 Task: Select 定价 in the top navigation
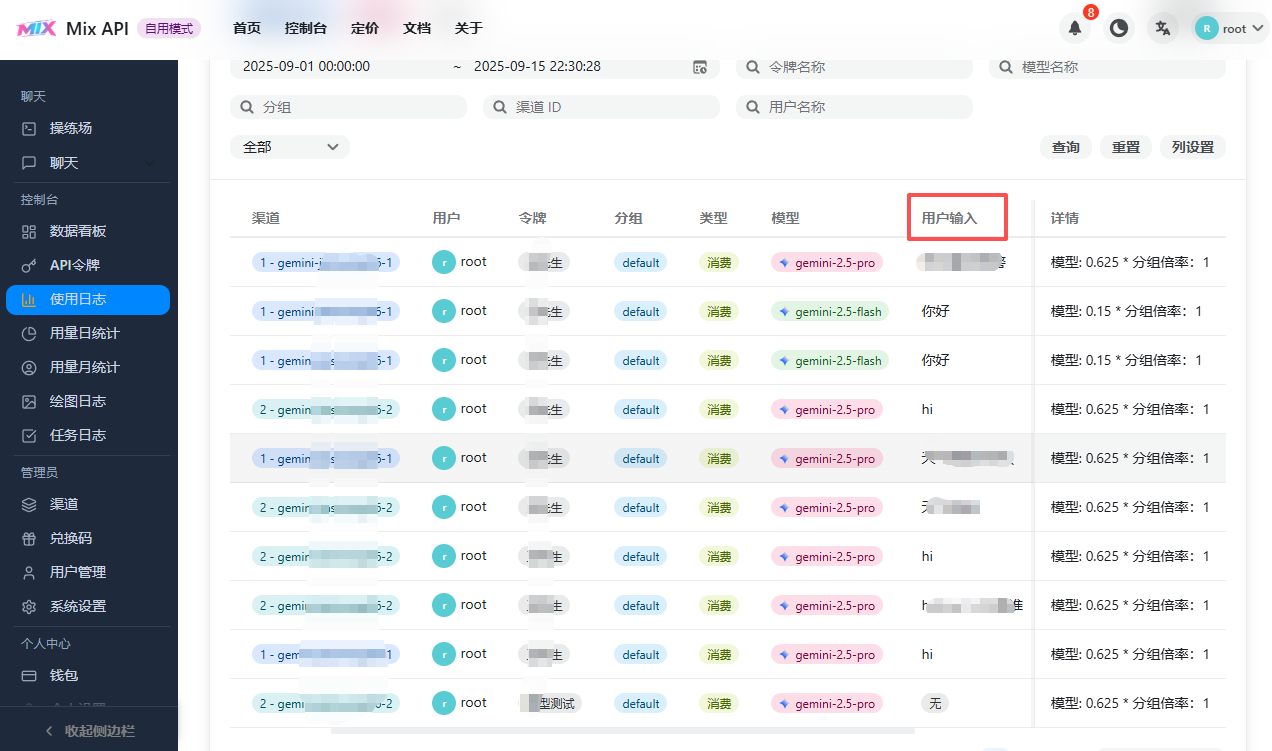(365, 28)
